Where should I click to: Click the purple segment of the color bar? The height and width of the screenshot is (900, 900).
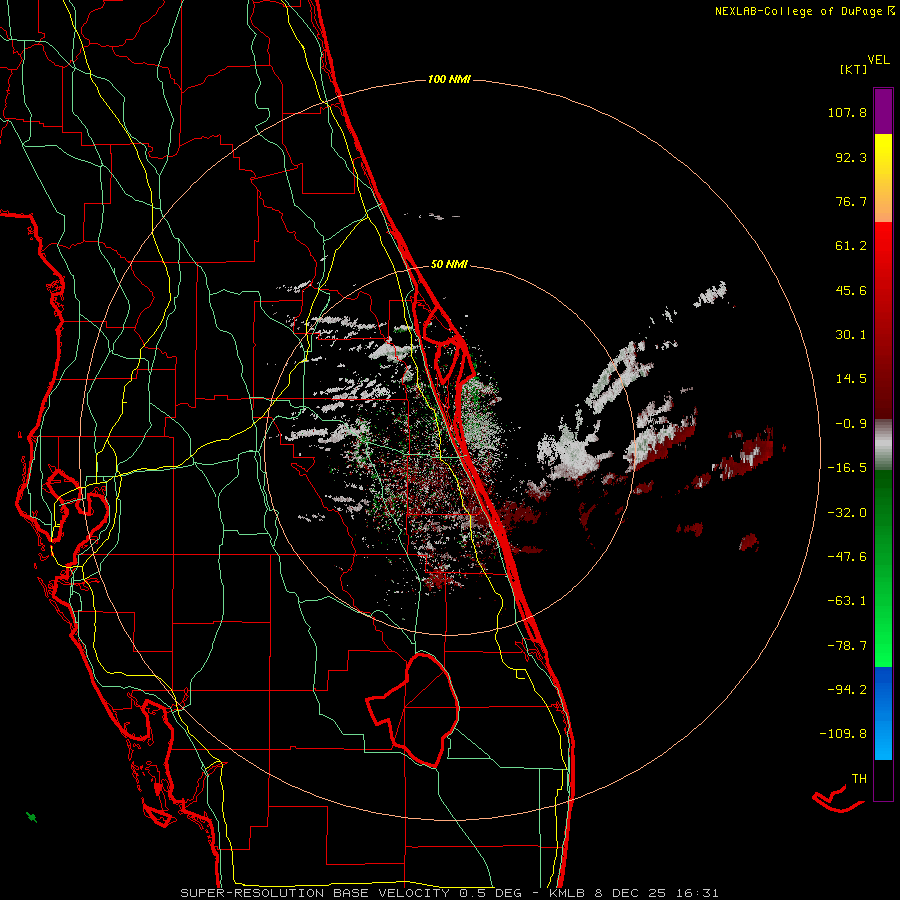(x=883, y=111)
